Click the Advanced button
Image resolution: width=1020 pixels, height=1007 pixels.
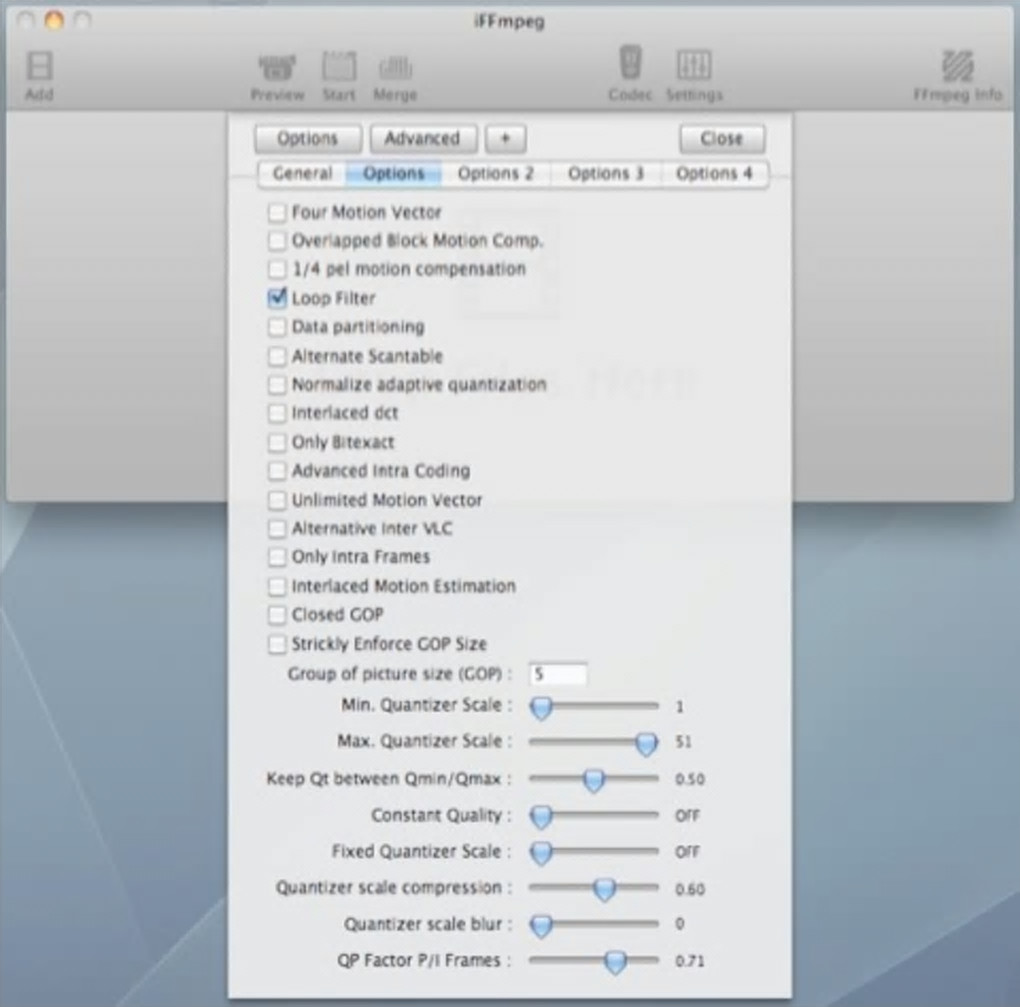(x=423, y=139)
